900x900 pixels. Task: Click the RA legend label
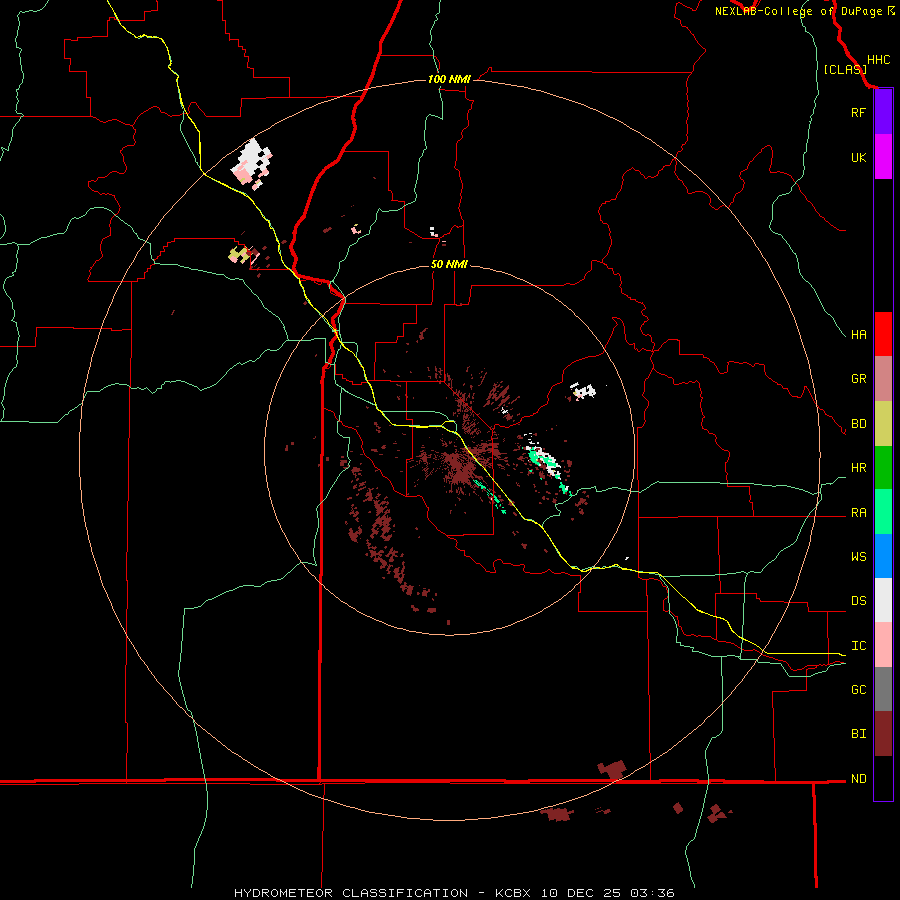pyautogui.click(x=858, y=513)
